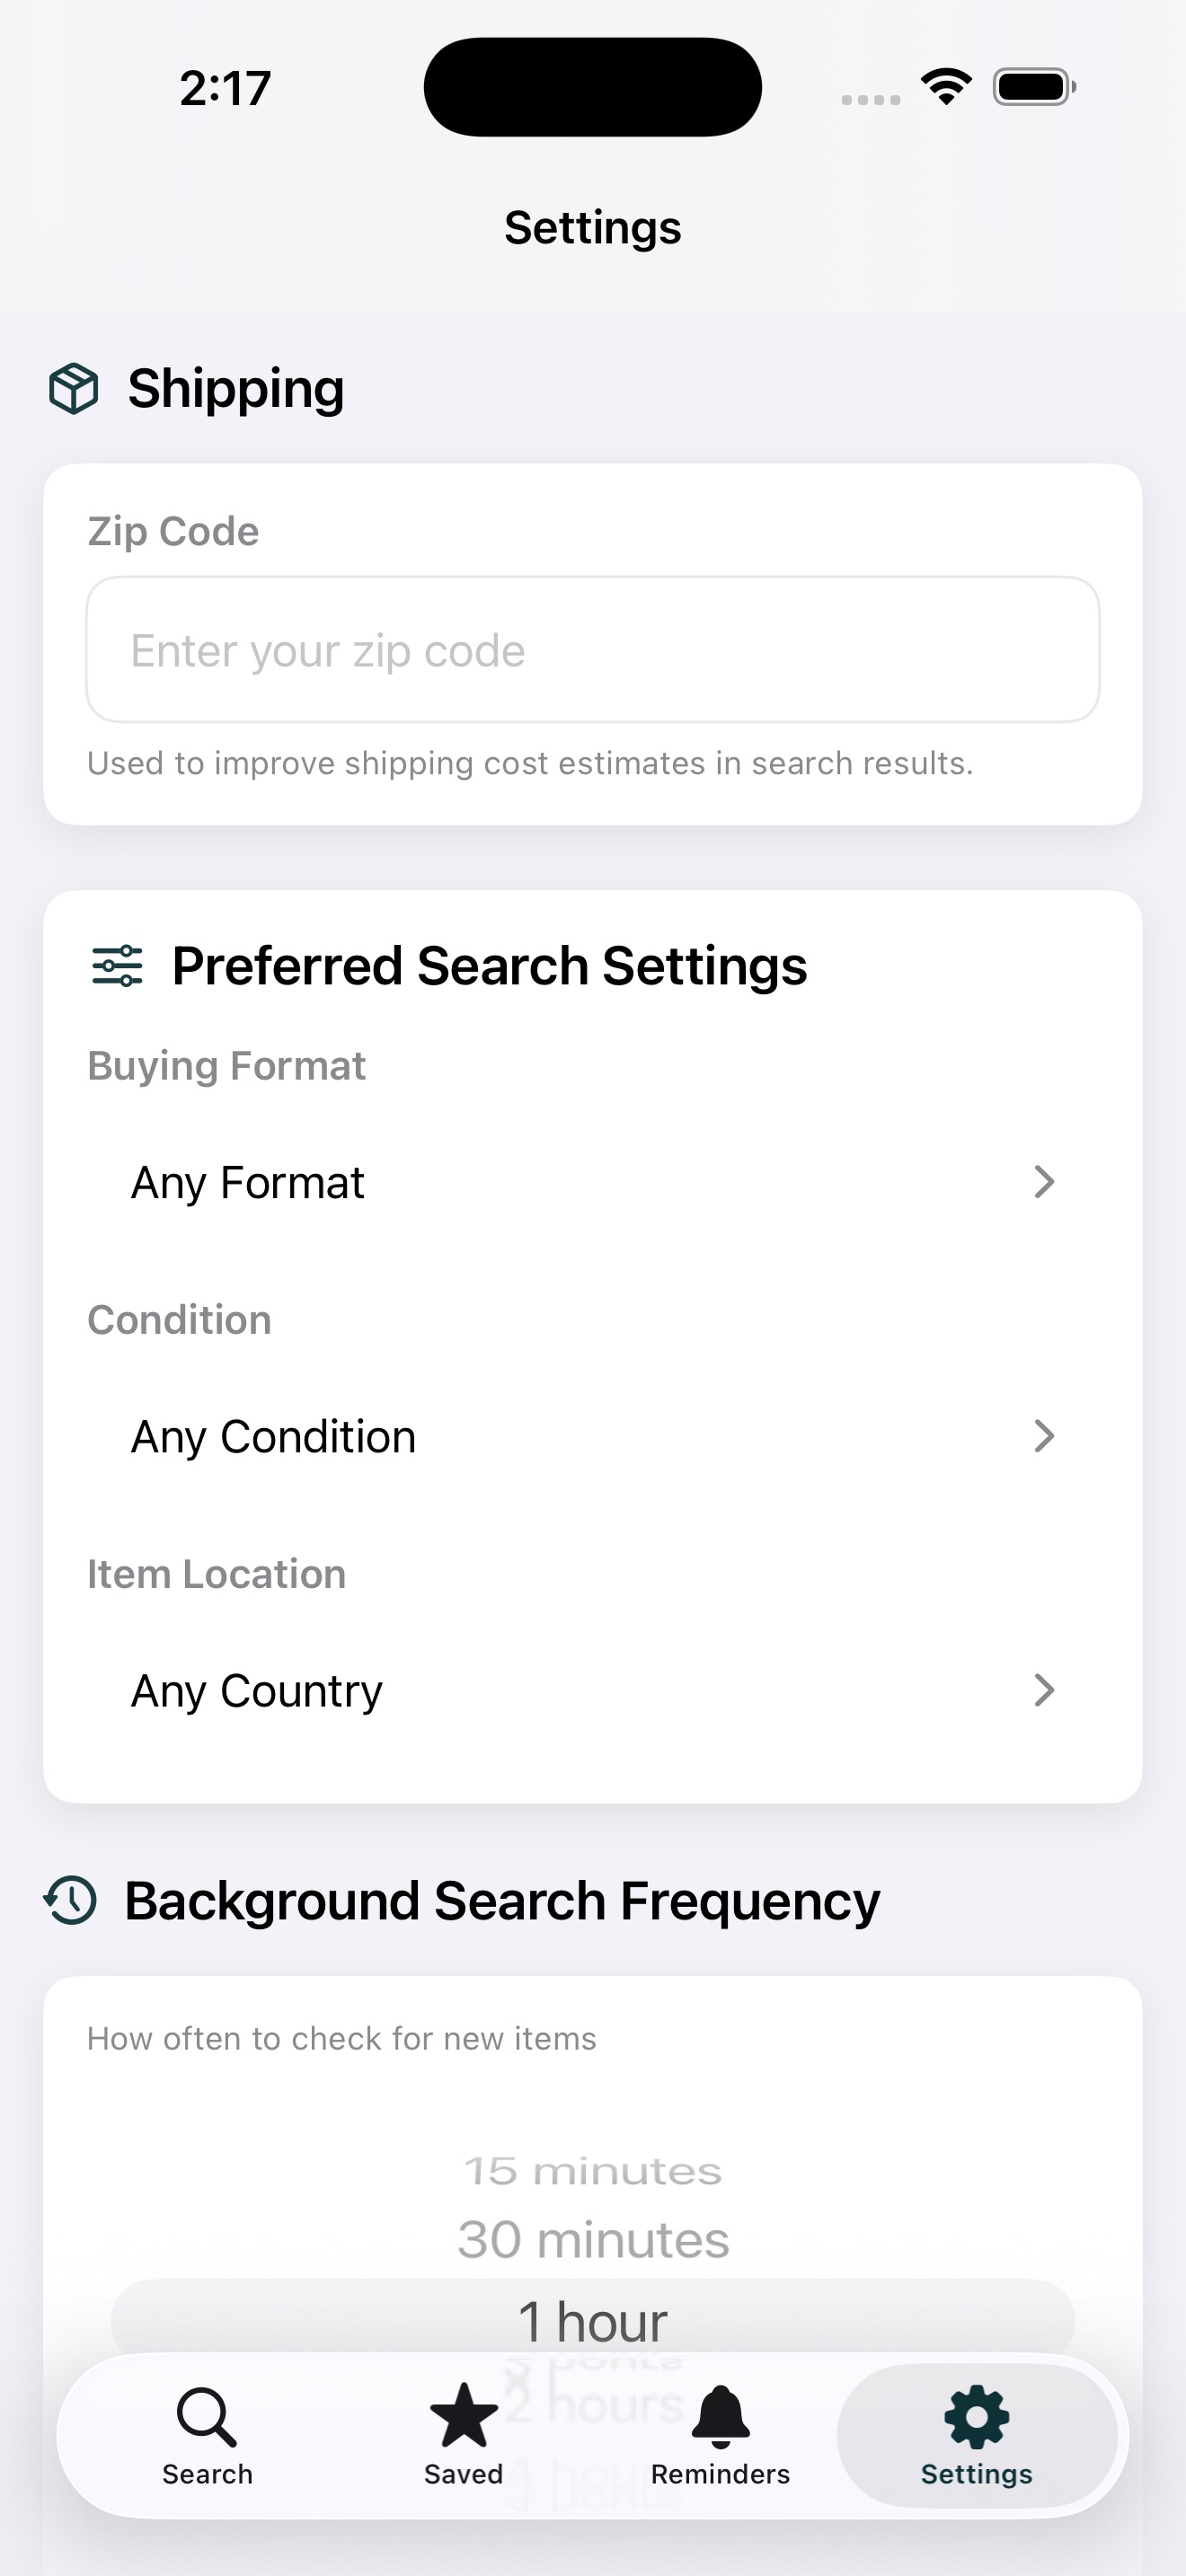Tap the Background Search Frequency clock icon
Viewport: 1186px width, 2576px height.
tap(70, 1900)
